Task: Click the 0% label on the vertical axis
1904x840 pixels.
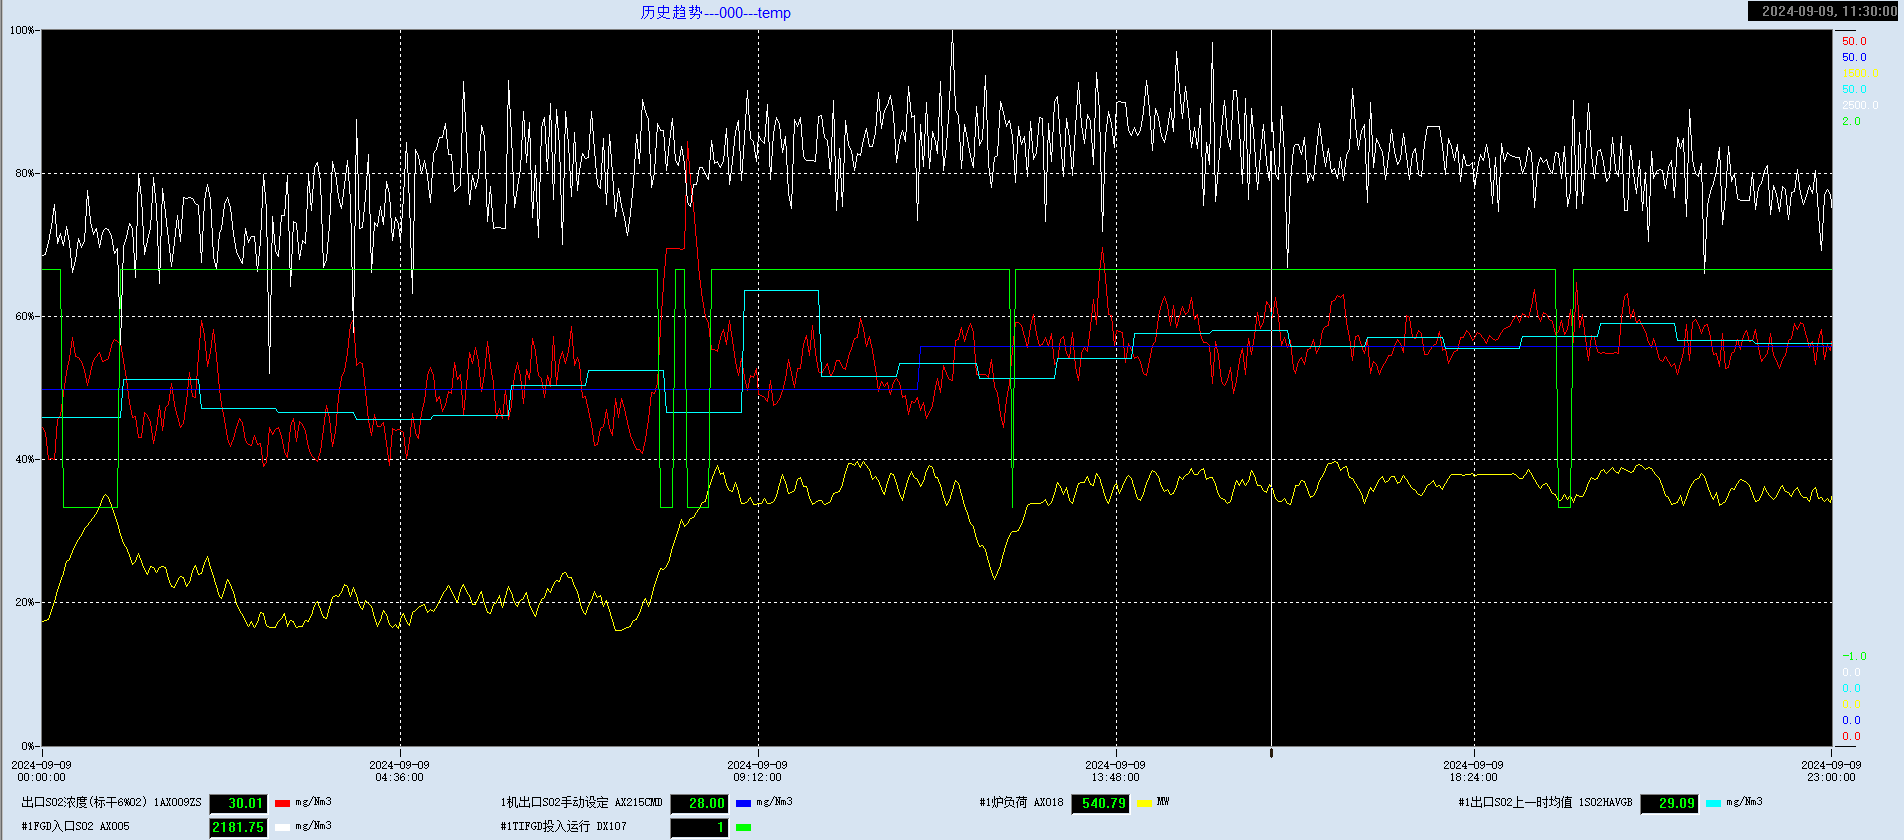Action: tap(28, 746)
